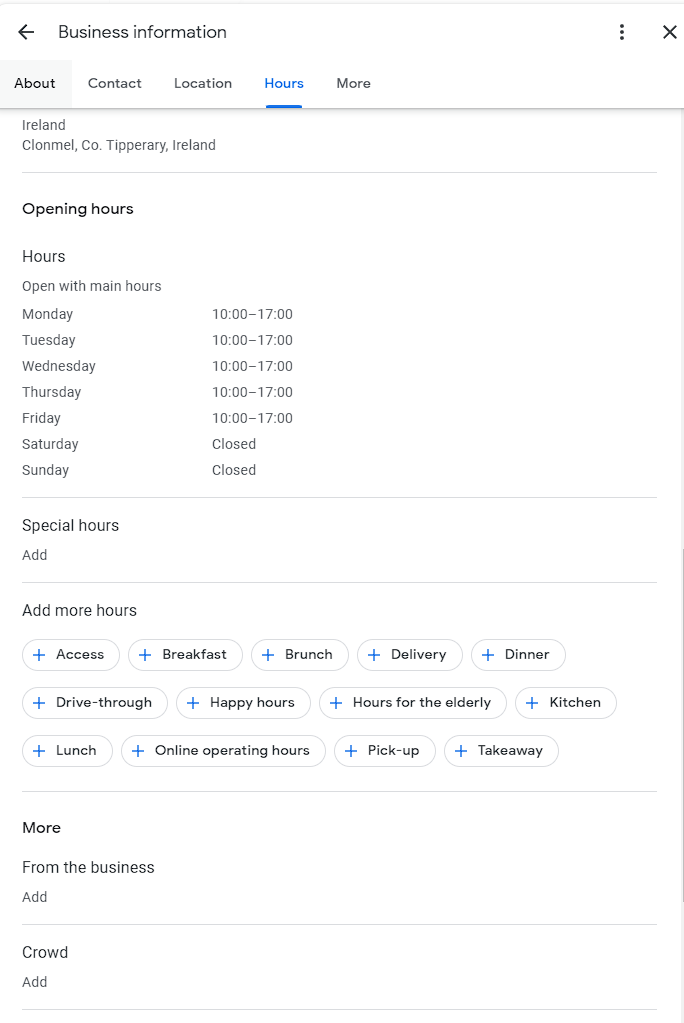The width and height of the screenshot is (684, 1023).
Task: Add Drive-through hours
Action: coord(95,703)
